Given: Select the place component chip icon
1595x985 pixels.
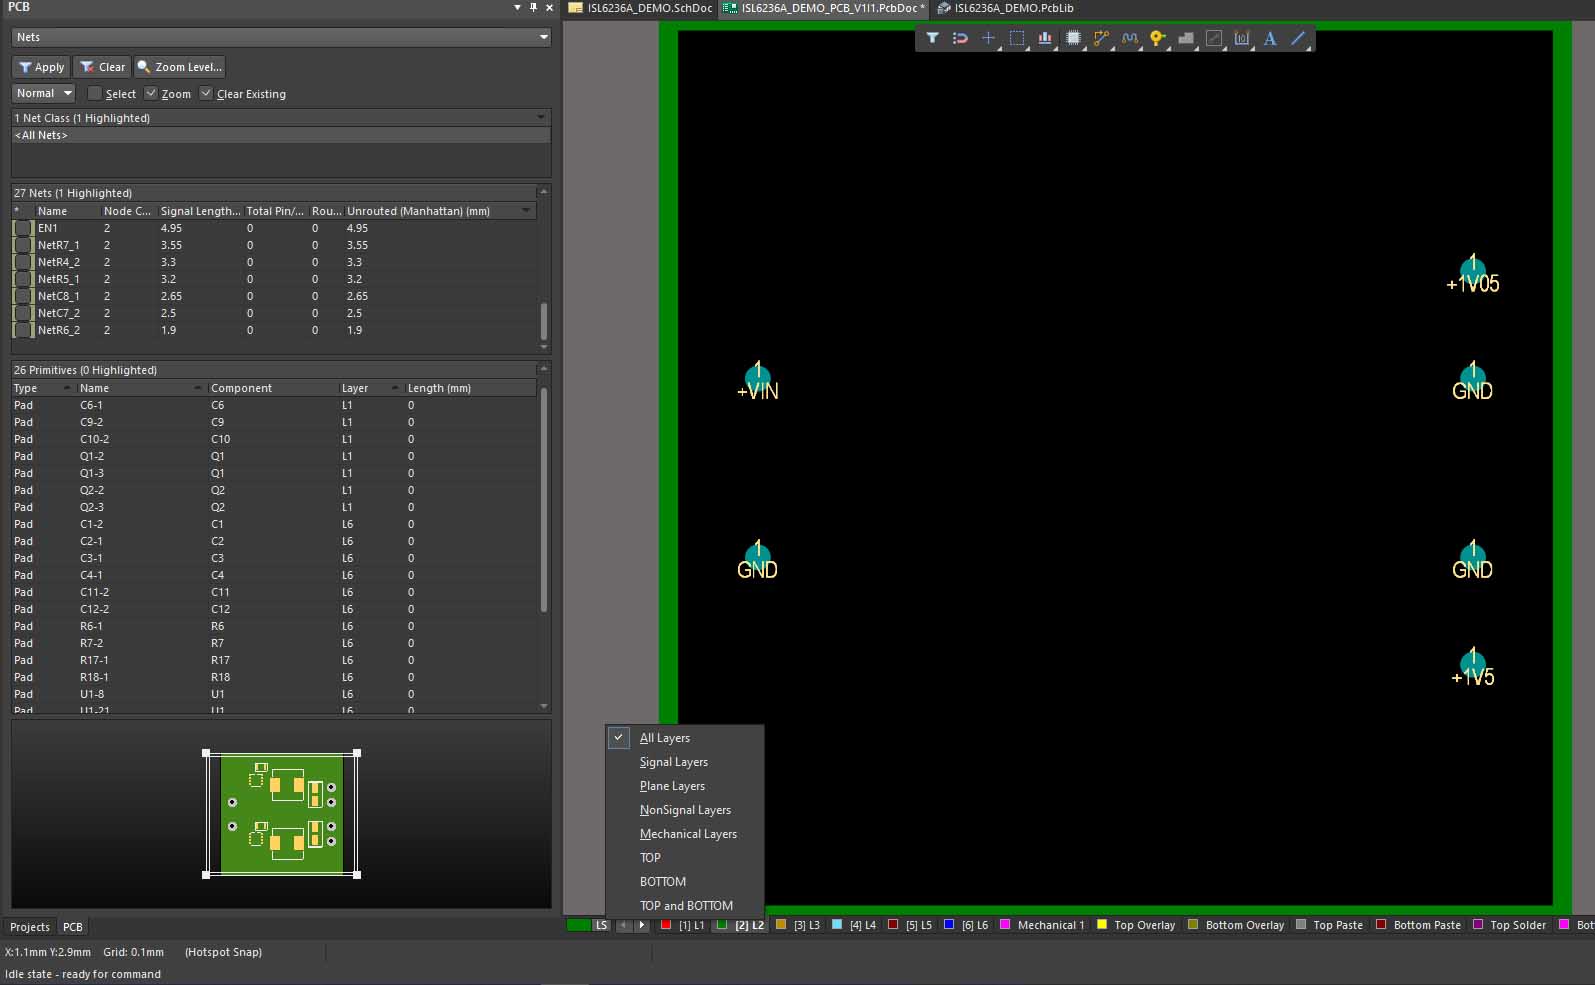Looking at the screenshot, I should tap(1073, 38).
